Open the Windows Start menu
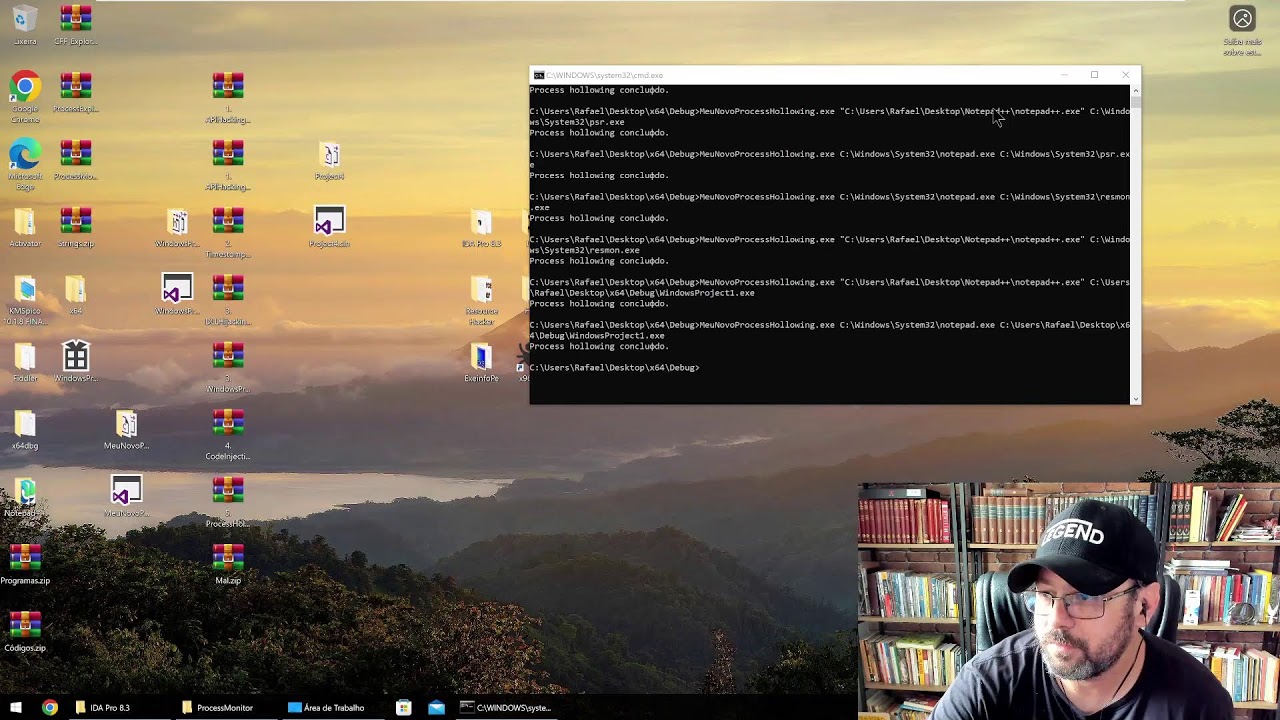The width and height of the screenshot is (1280, 720). click(x=15, y=707)
